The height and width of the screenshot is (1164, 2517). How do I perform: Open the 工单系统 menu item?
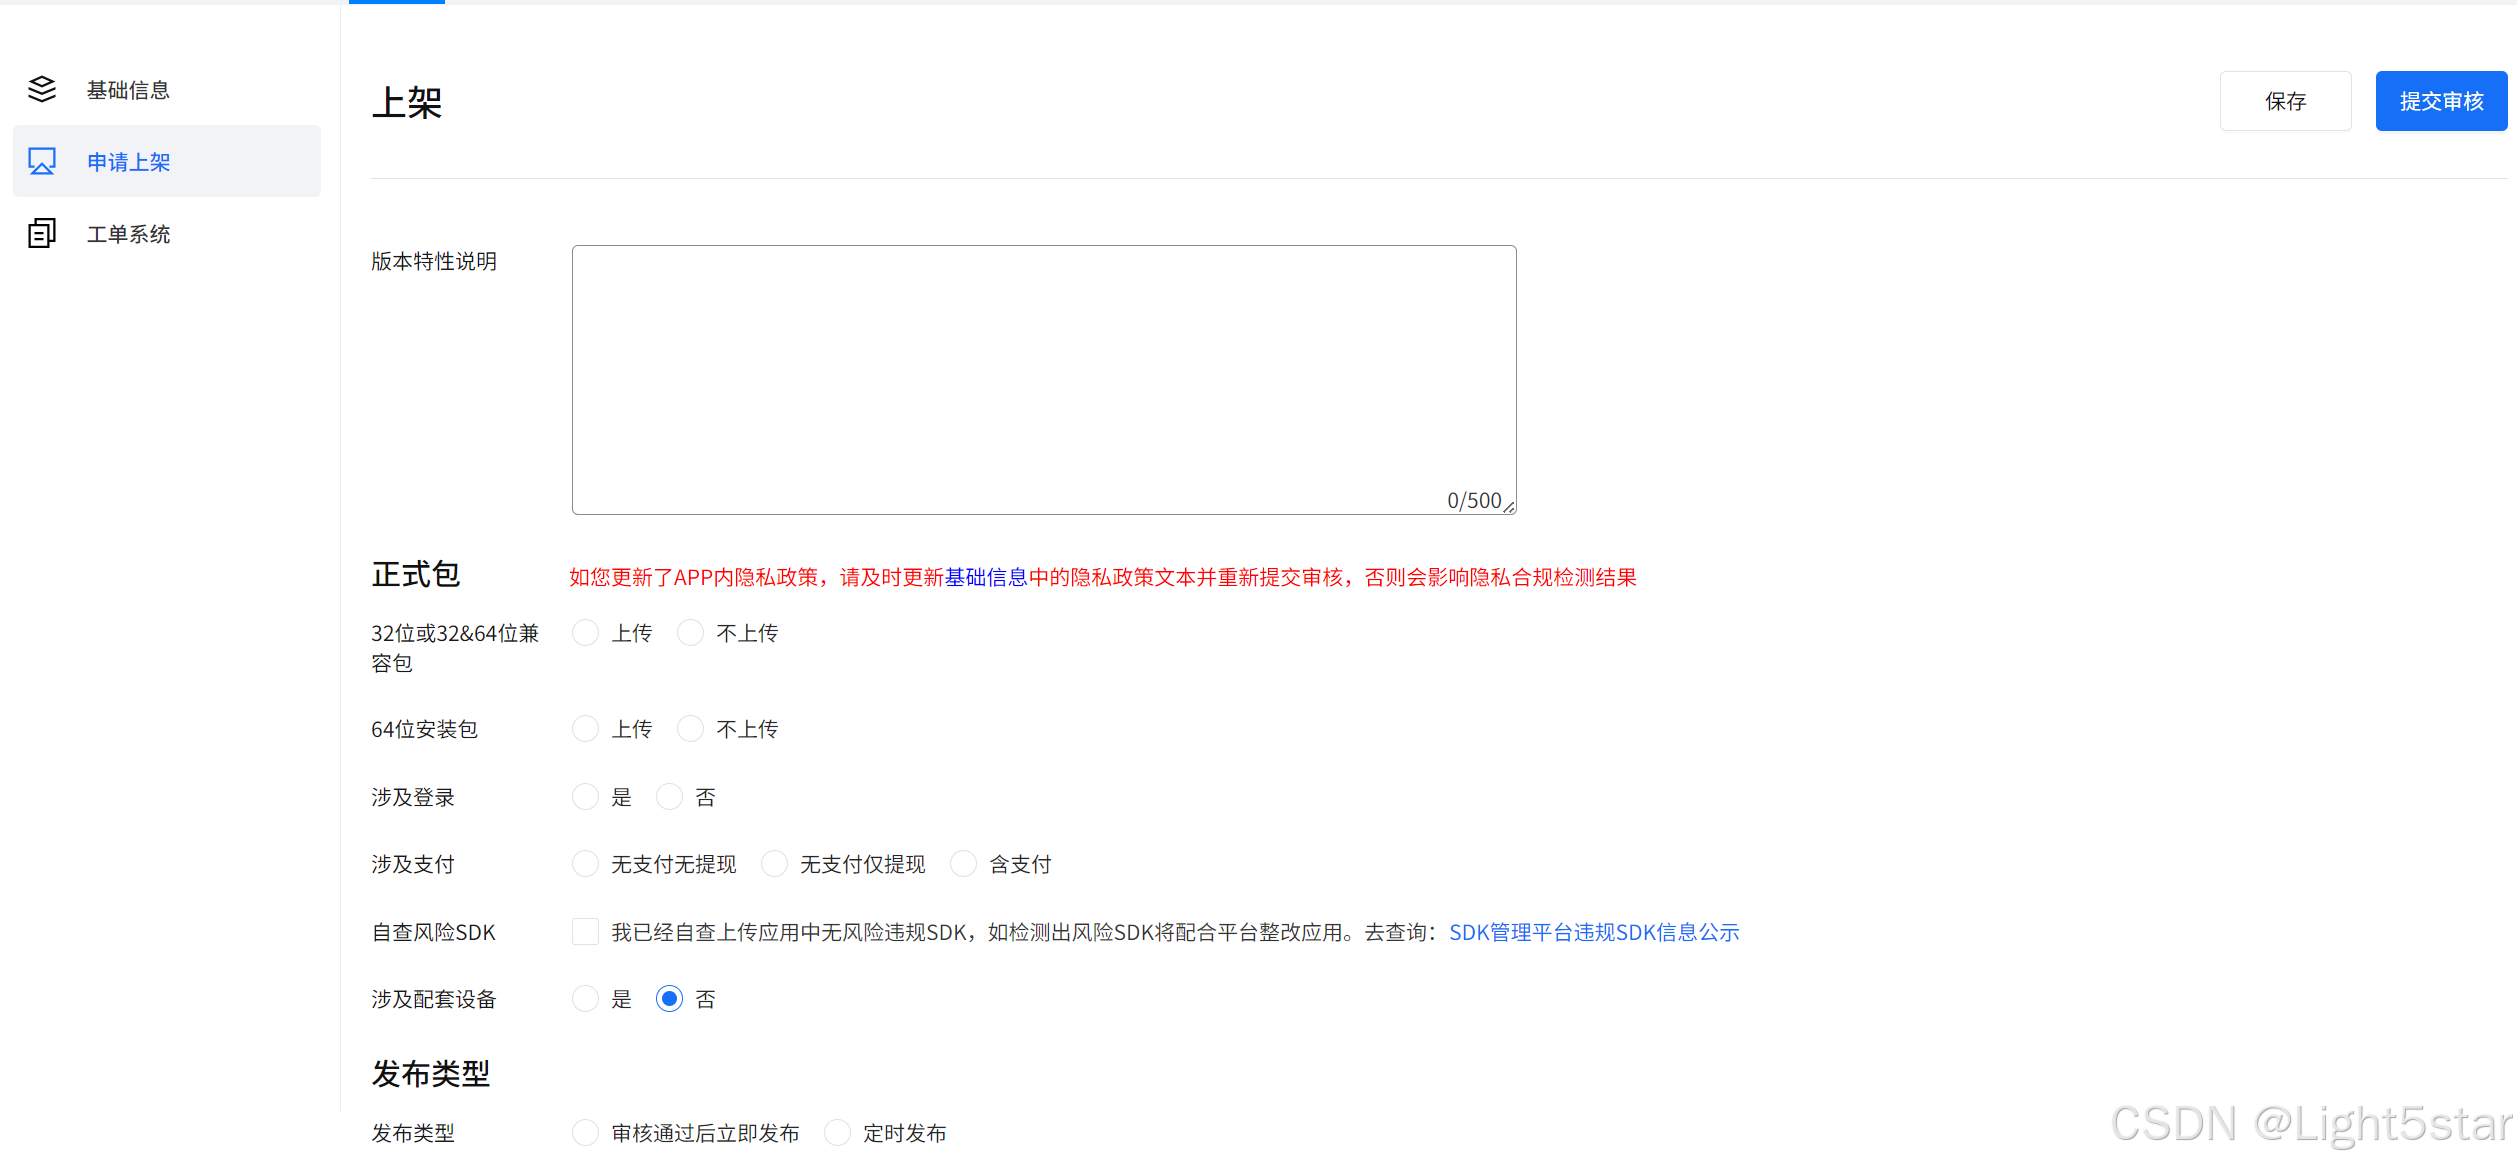[x=128, y=234]
